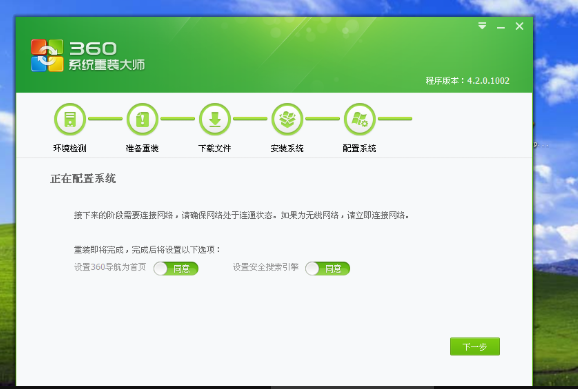Toggle 设置360导航为首页 switch
This screenshot has height=389, width=578.
[x=176, y=268]
